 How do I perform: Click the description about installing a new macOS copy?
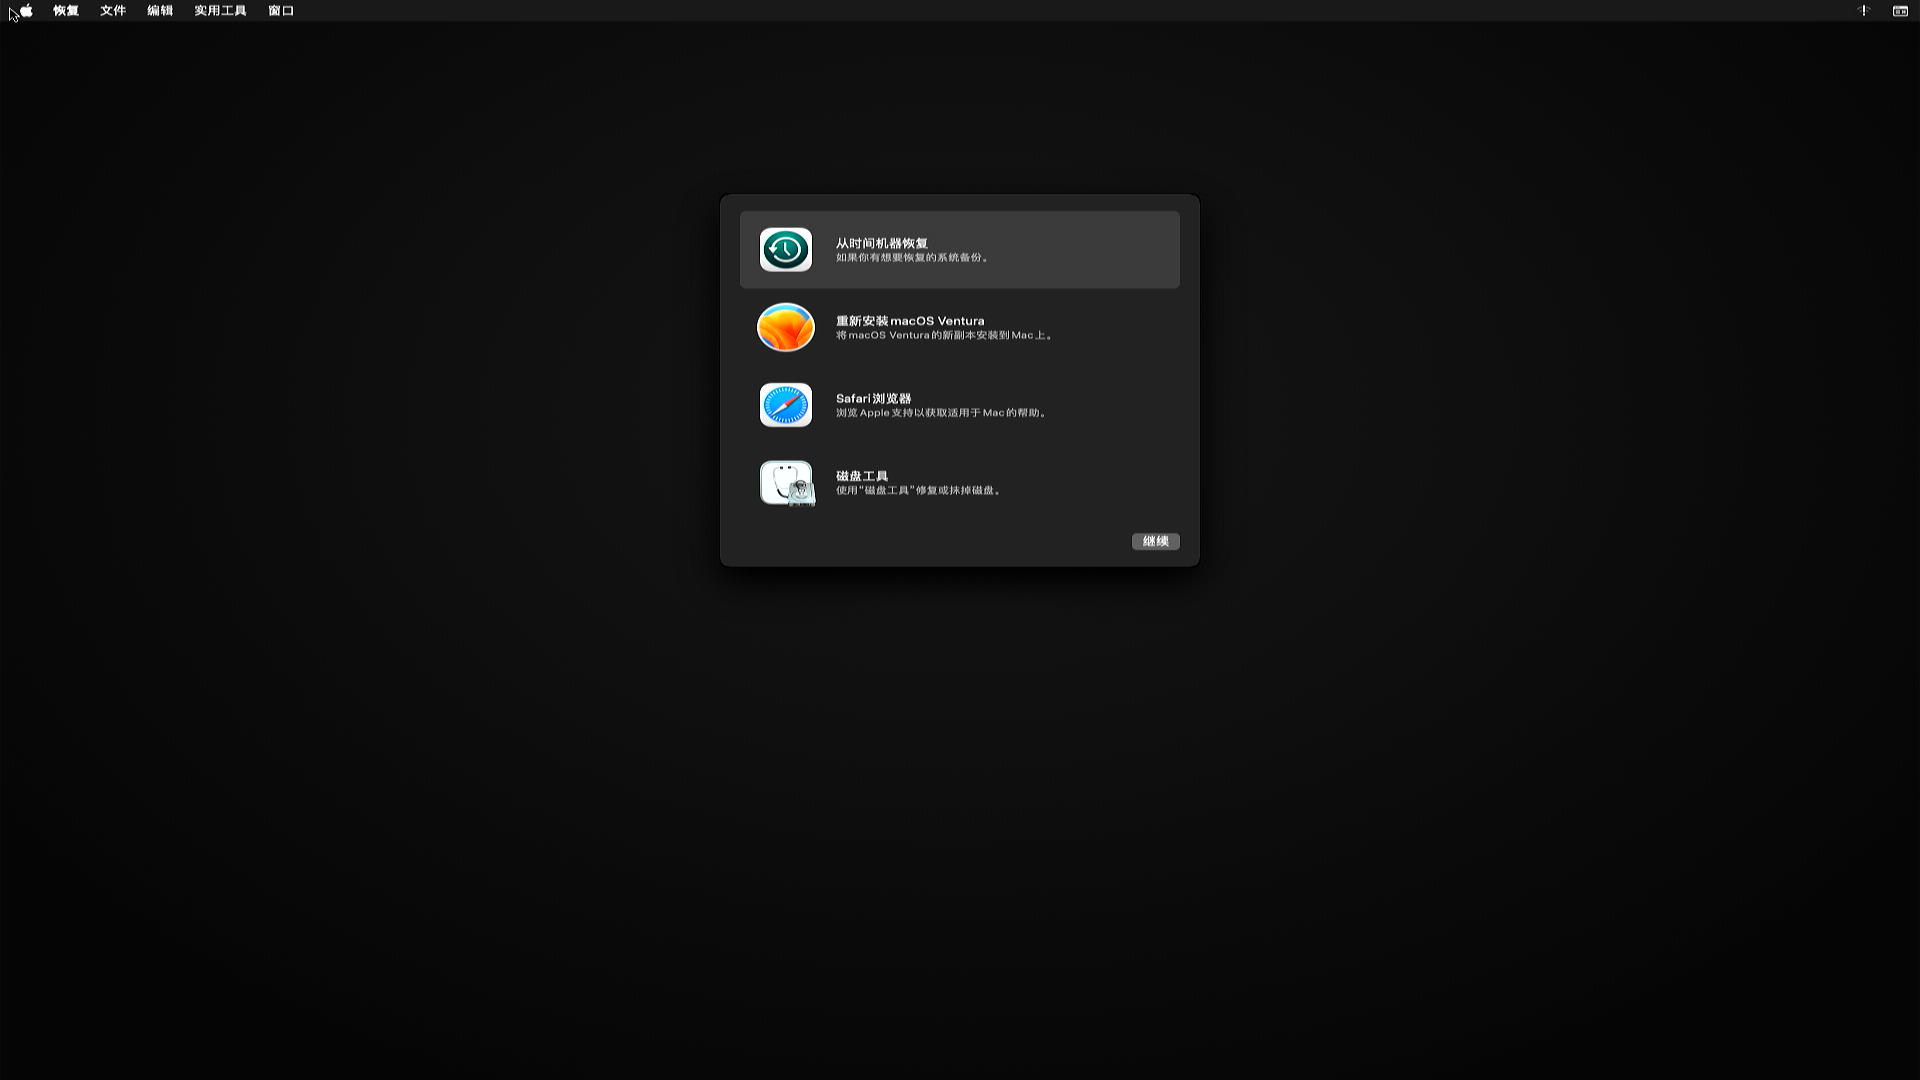click(944, 335)
